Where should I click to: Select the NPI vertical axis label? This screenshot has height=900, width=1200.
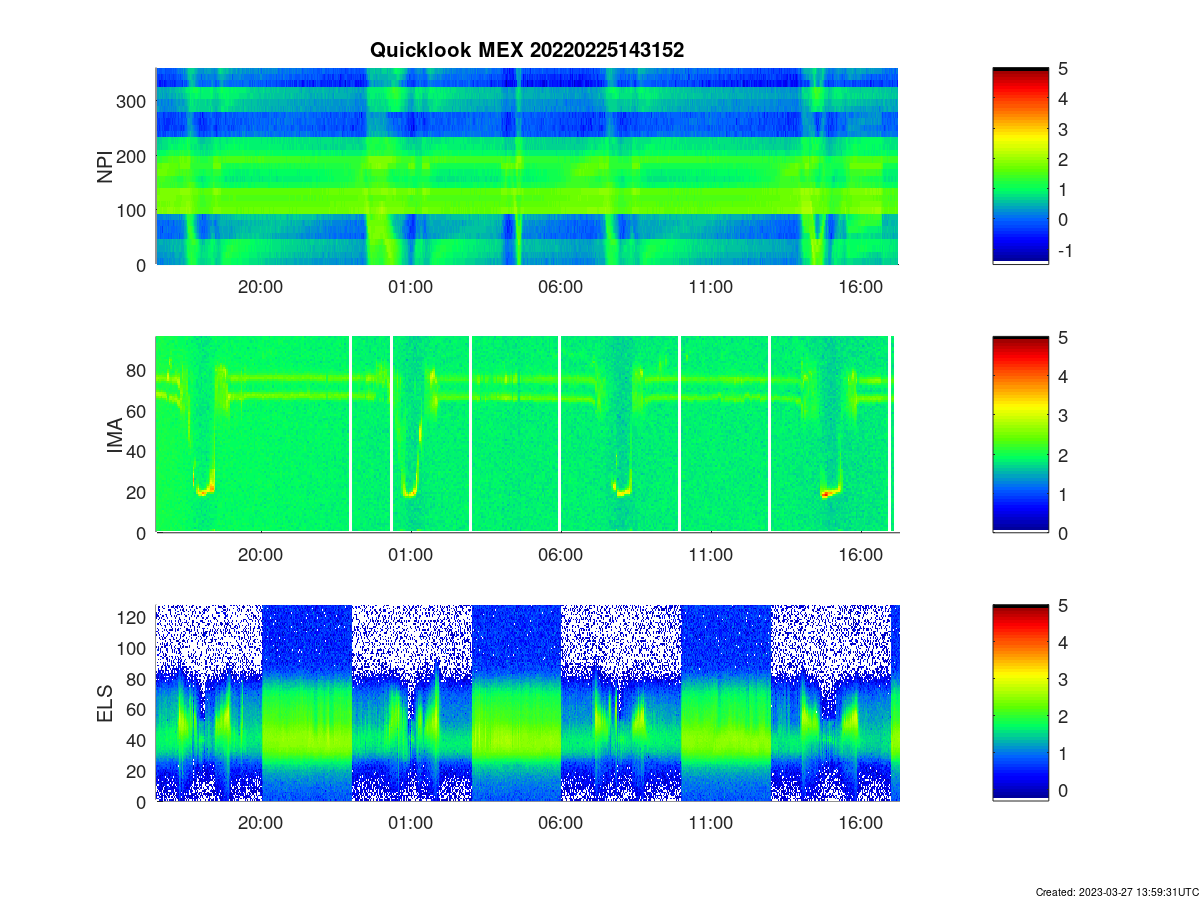pyautogui.click(x=105, y=166)
